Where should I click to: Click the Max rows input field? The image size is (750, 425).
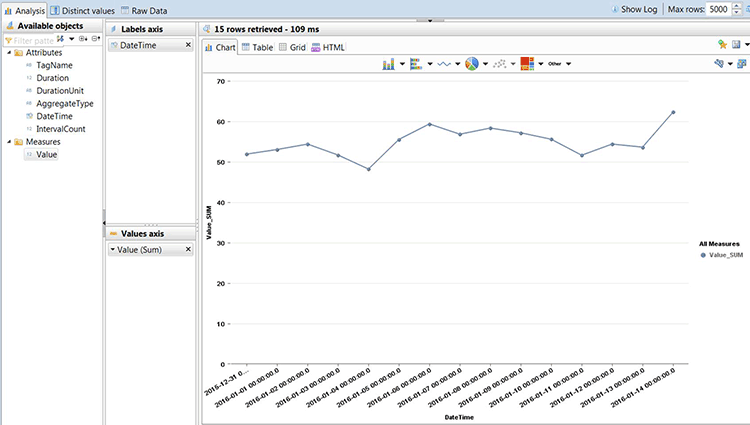(x=717, y=9)
